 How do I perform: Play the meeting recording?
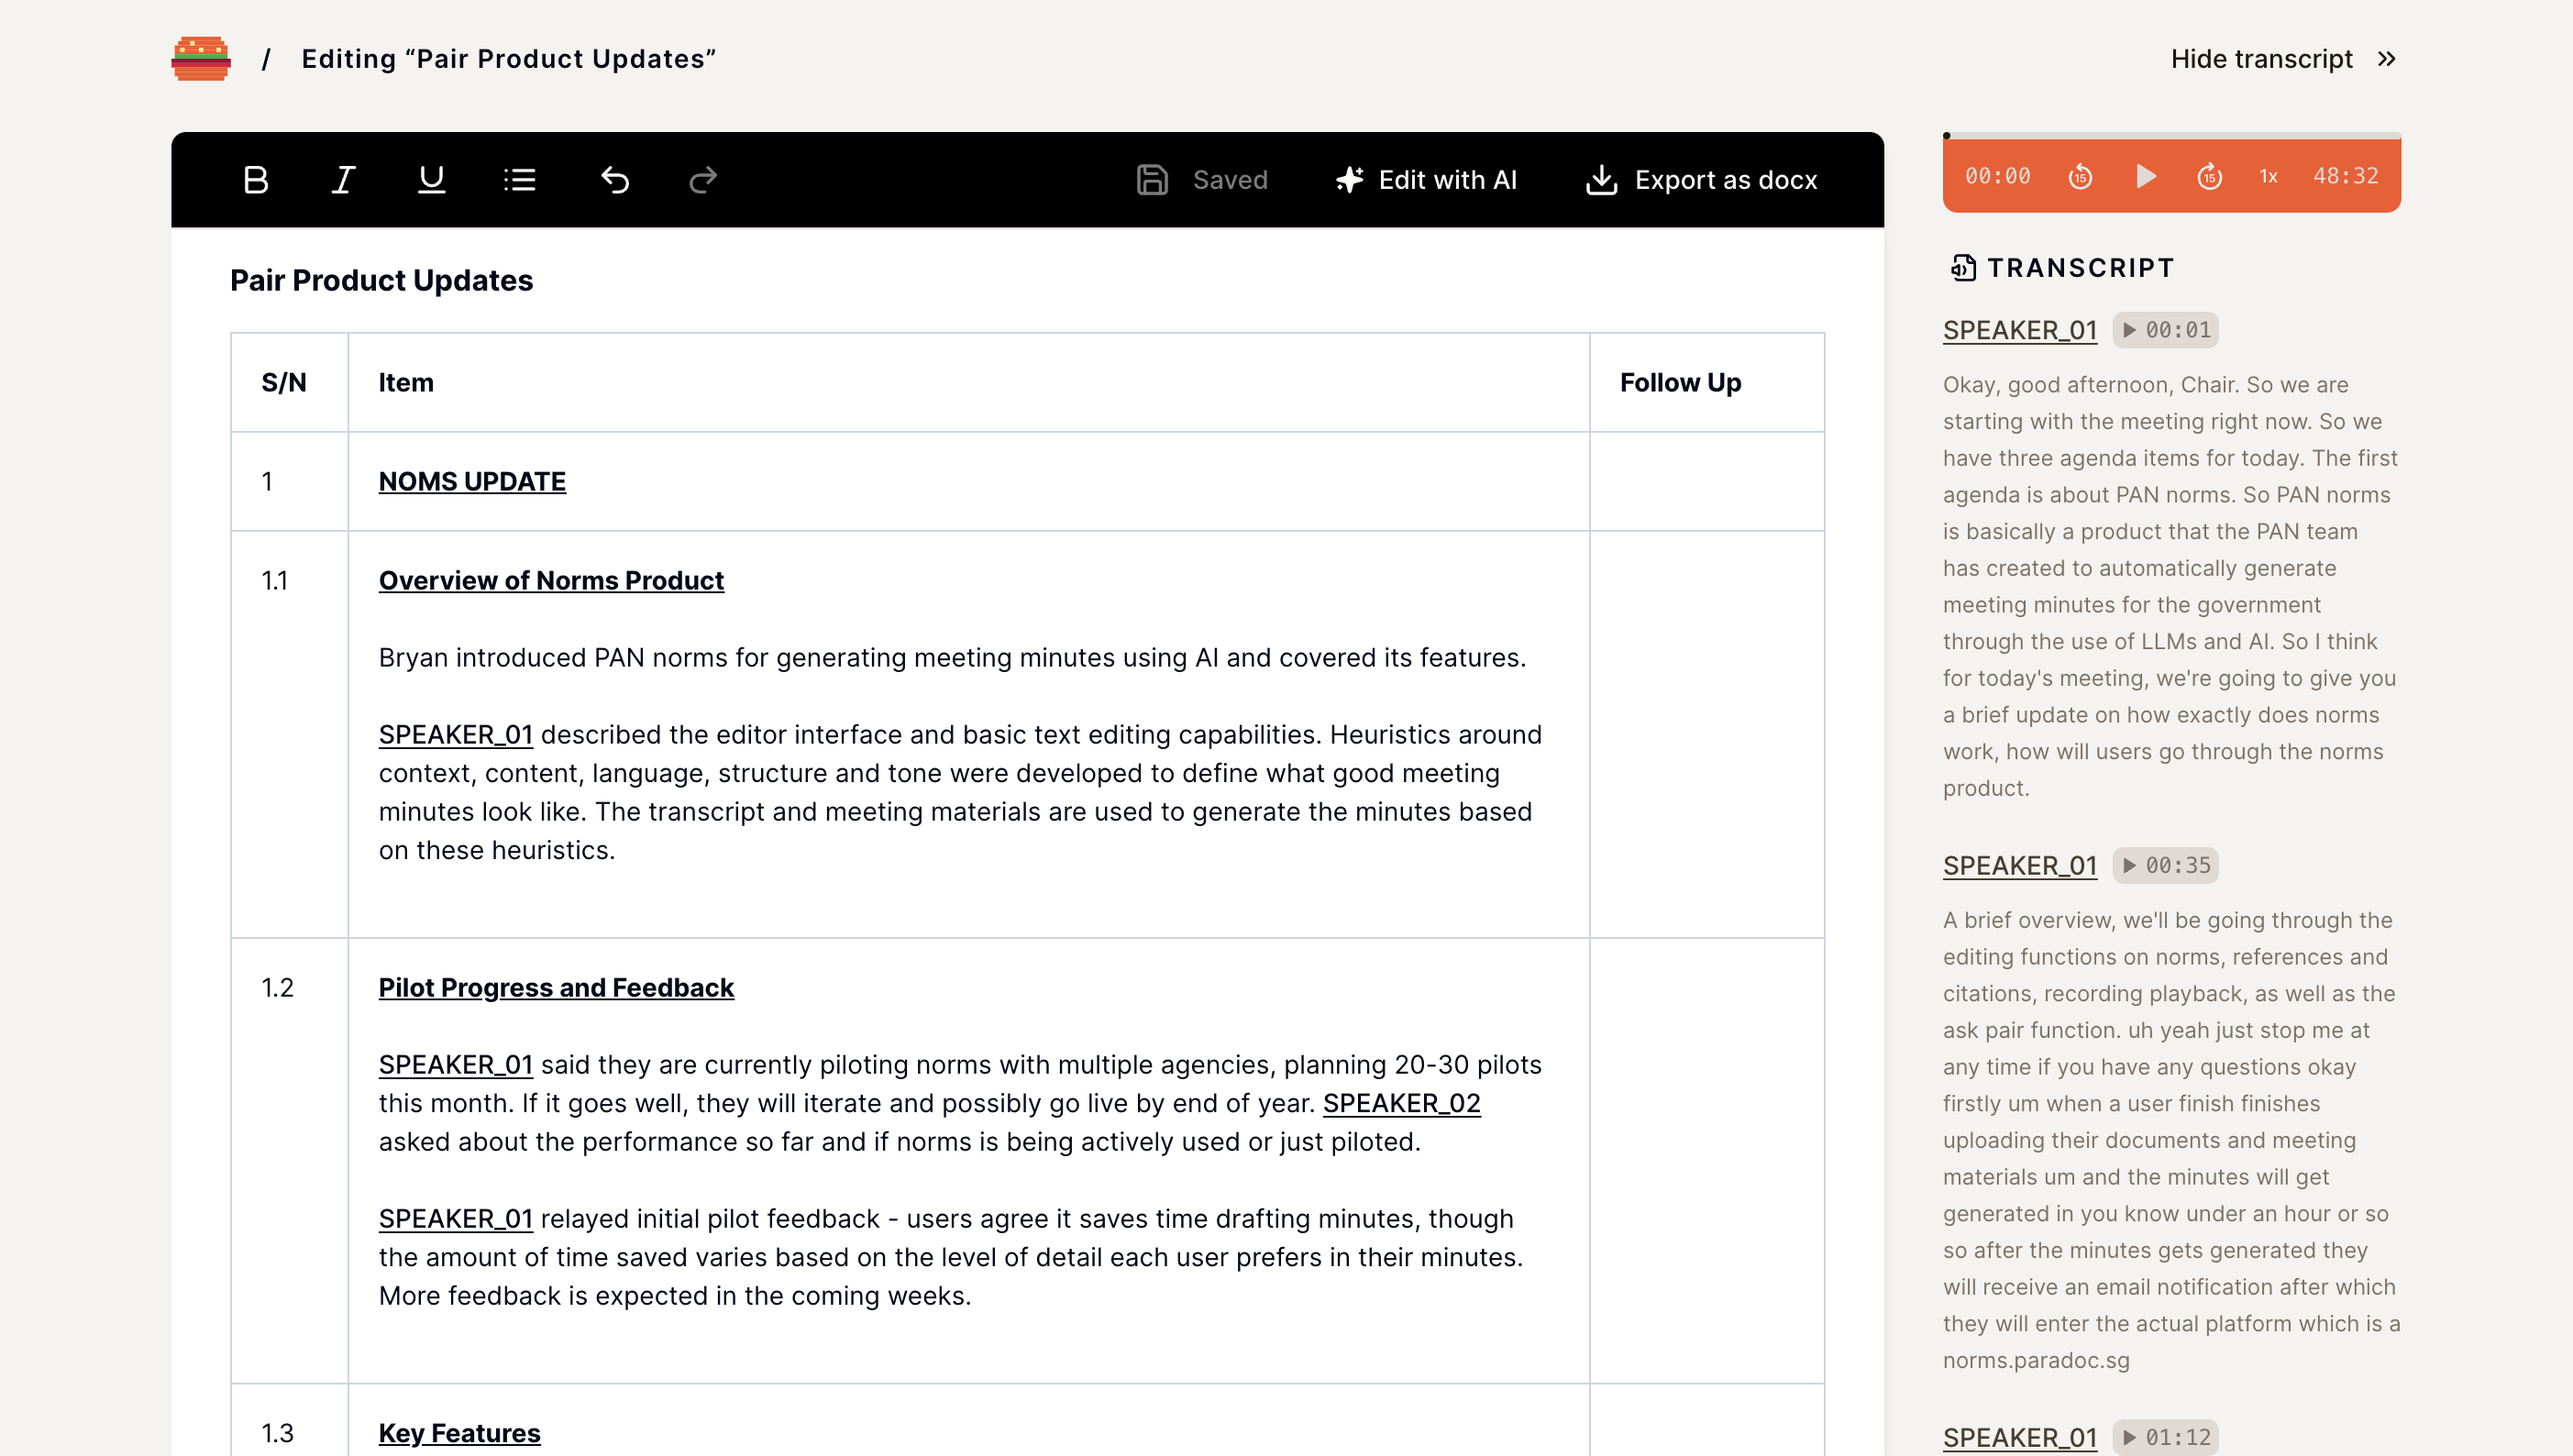[2146, 175]
